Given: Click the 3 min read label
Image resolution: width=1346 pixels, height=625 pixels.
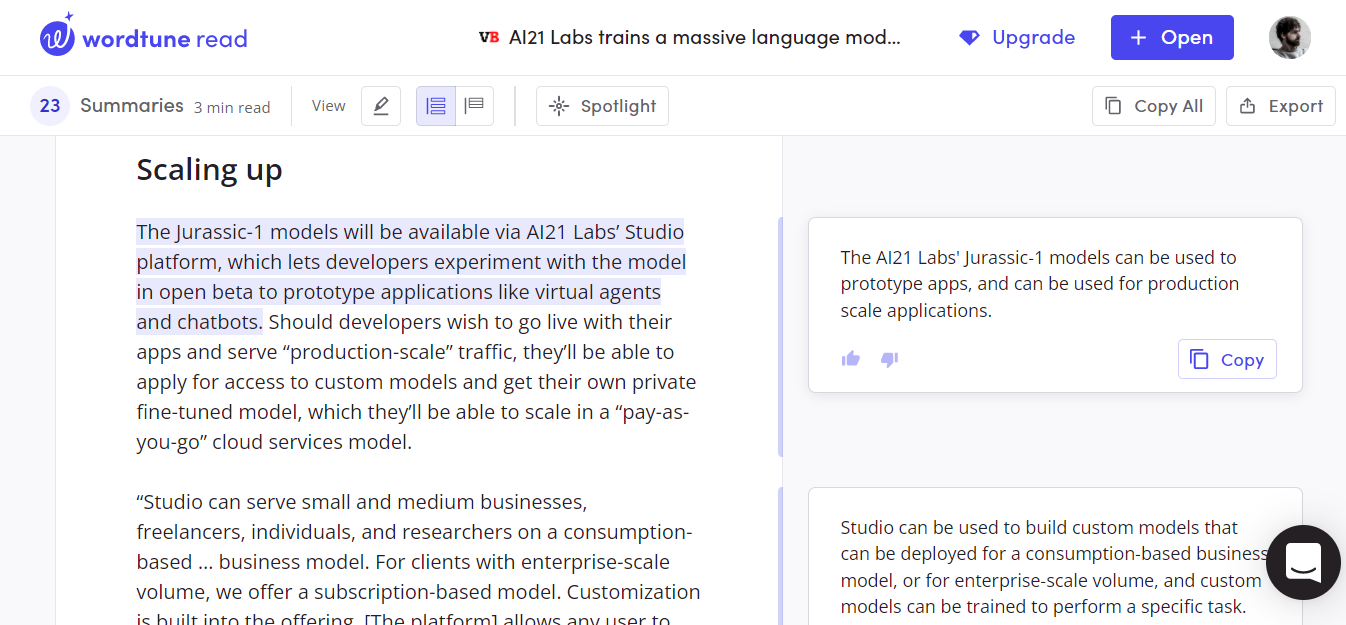Looking at the screenshot, I should point(232,108).
